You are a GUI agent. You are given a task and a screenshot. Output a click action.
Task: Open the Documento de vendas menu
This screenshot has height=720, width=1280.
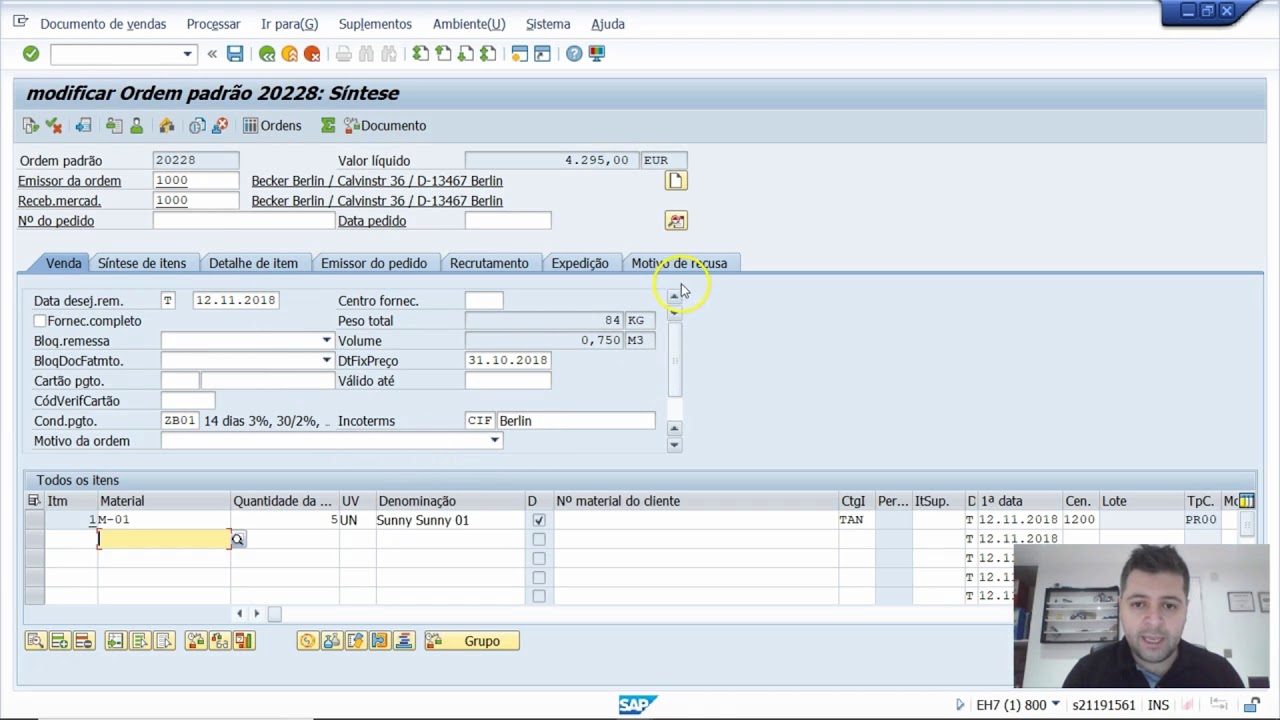[x=103, y=24]
